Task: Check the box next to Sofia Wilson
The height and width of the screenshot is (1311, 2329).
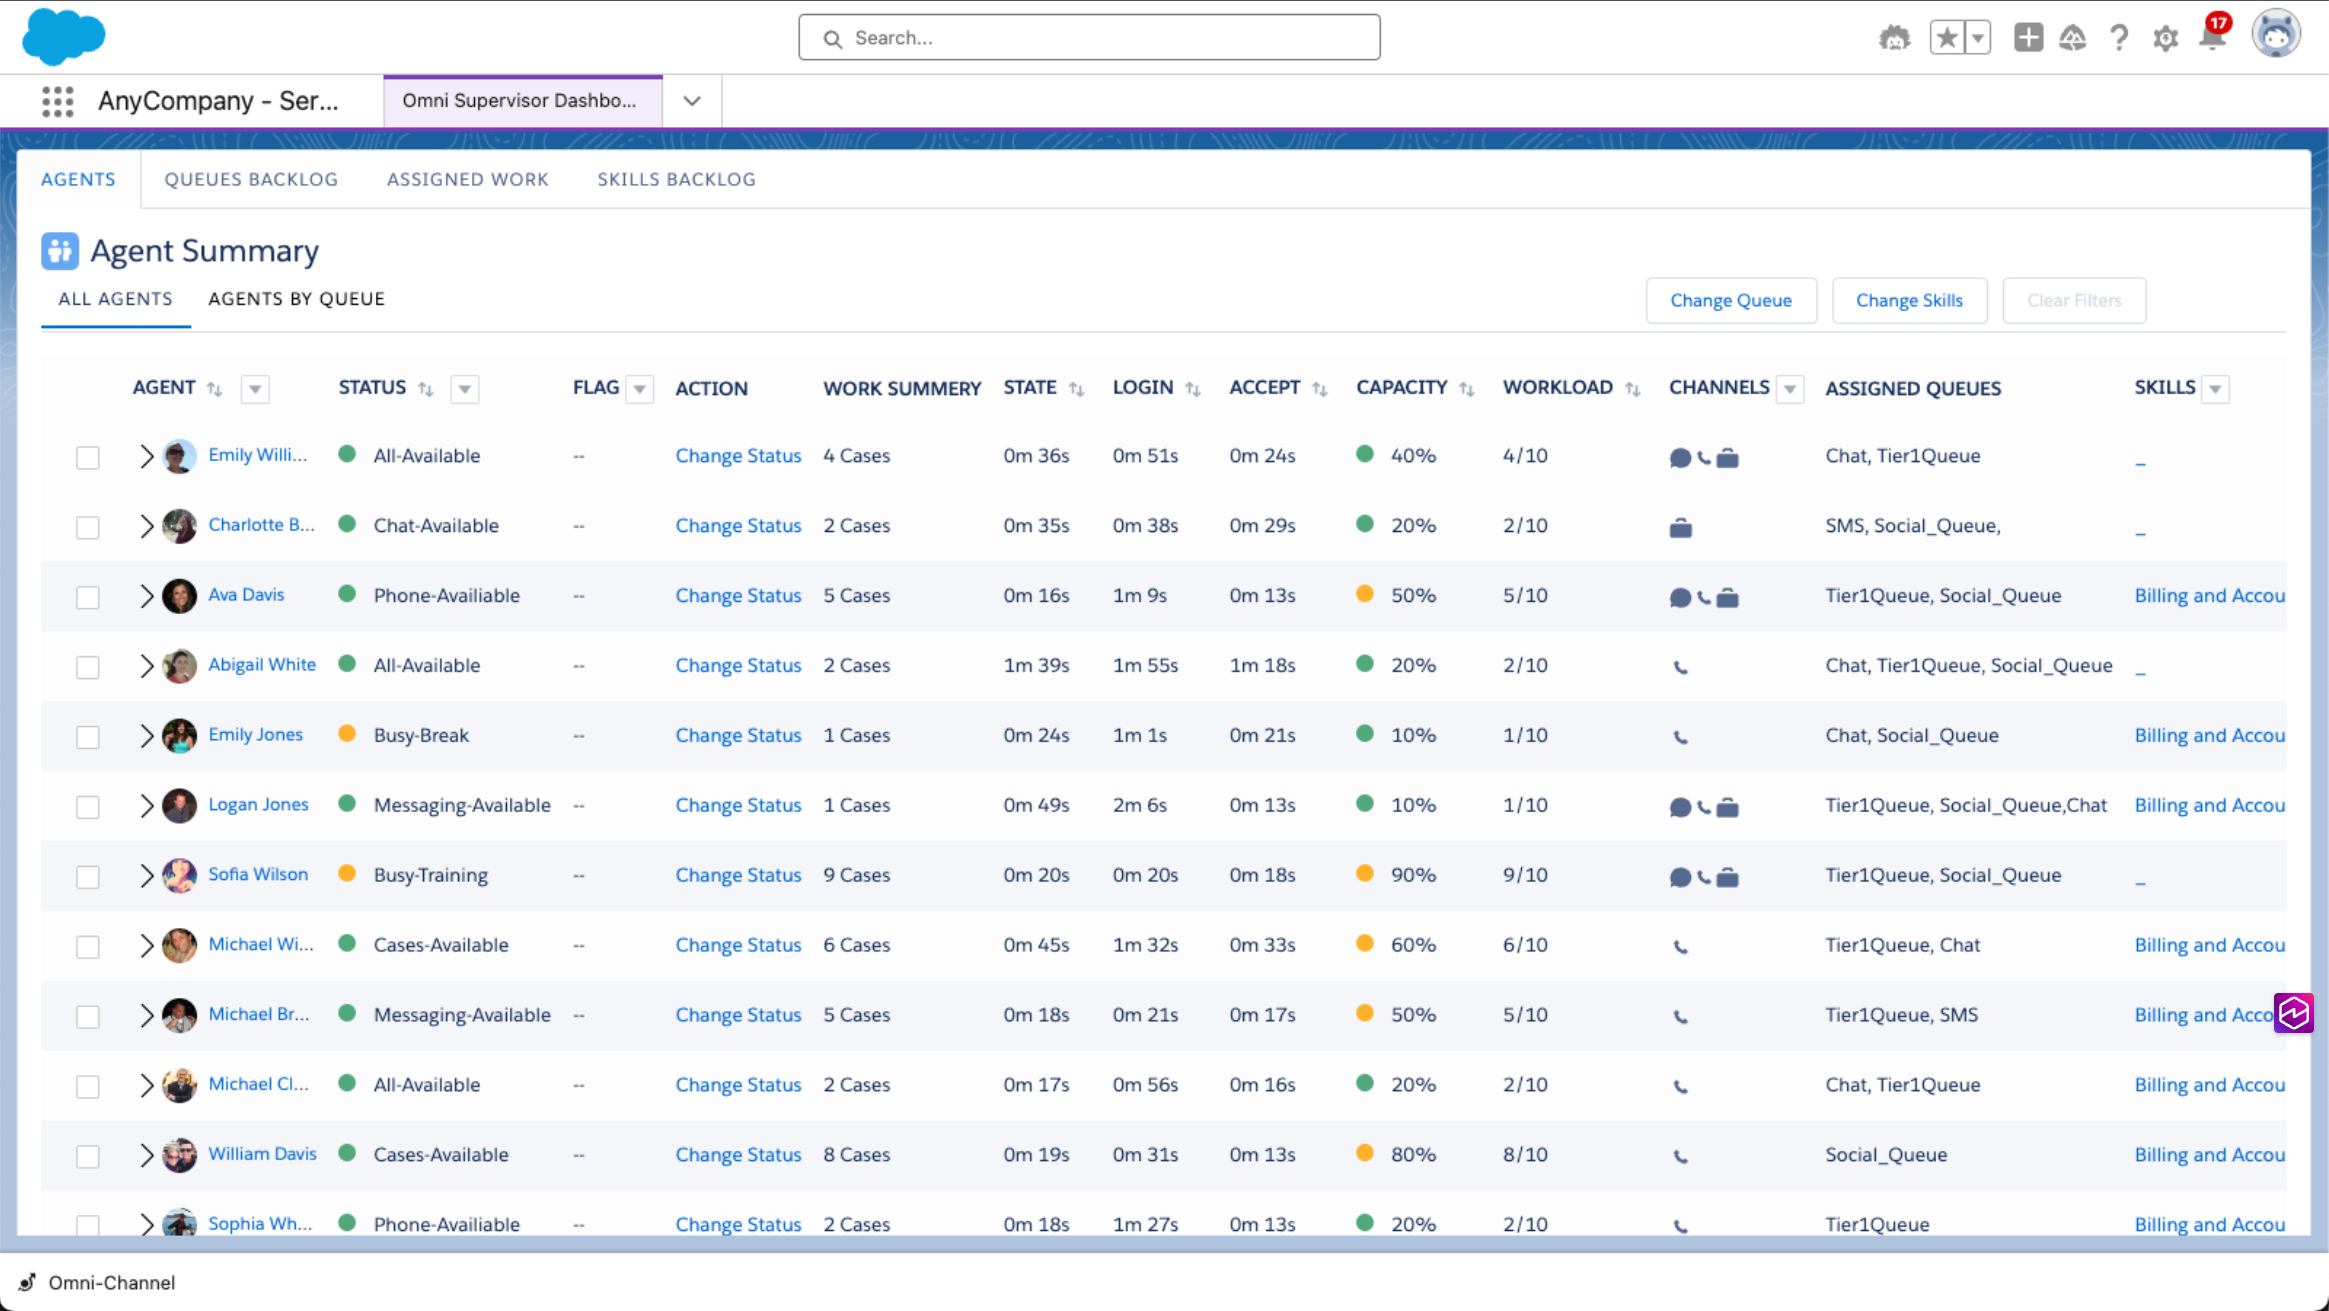Action: click(88, 877)
